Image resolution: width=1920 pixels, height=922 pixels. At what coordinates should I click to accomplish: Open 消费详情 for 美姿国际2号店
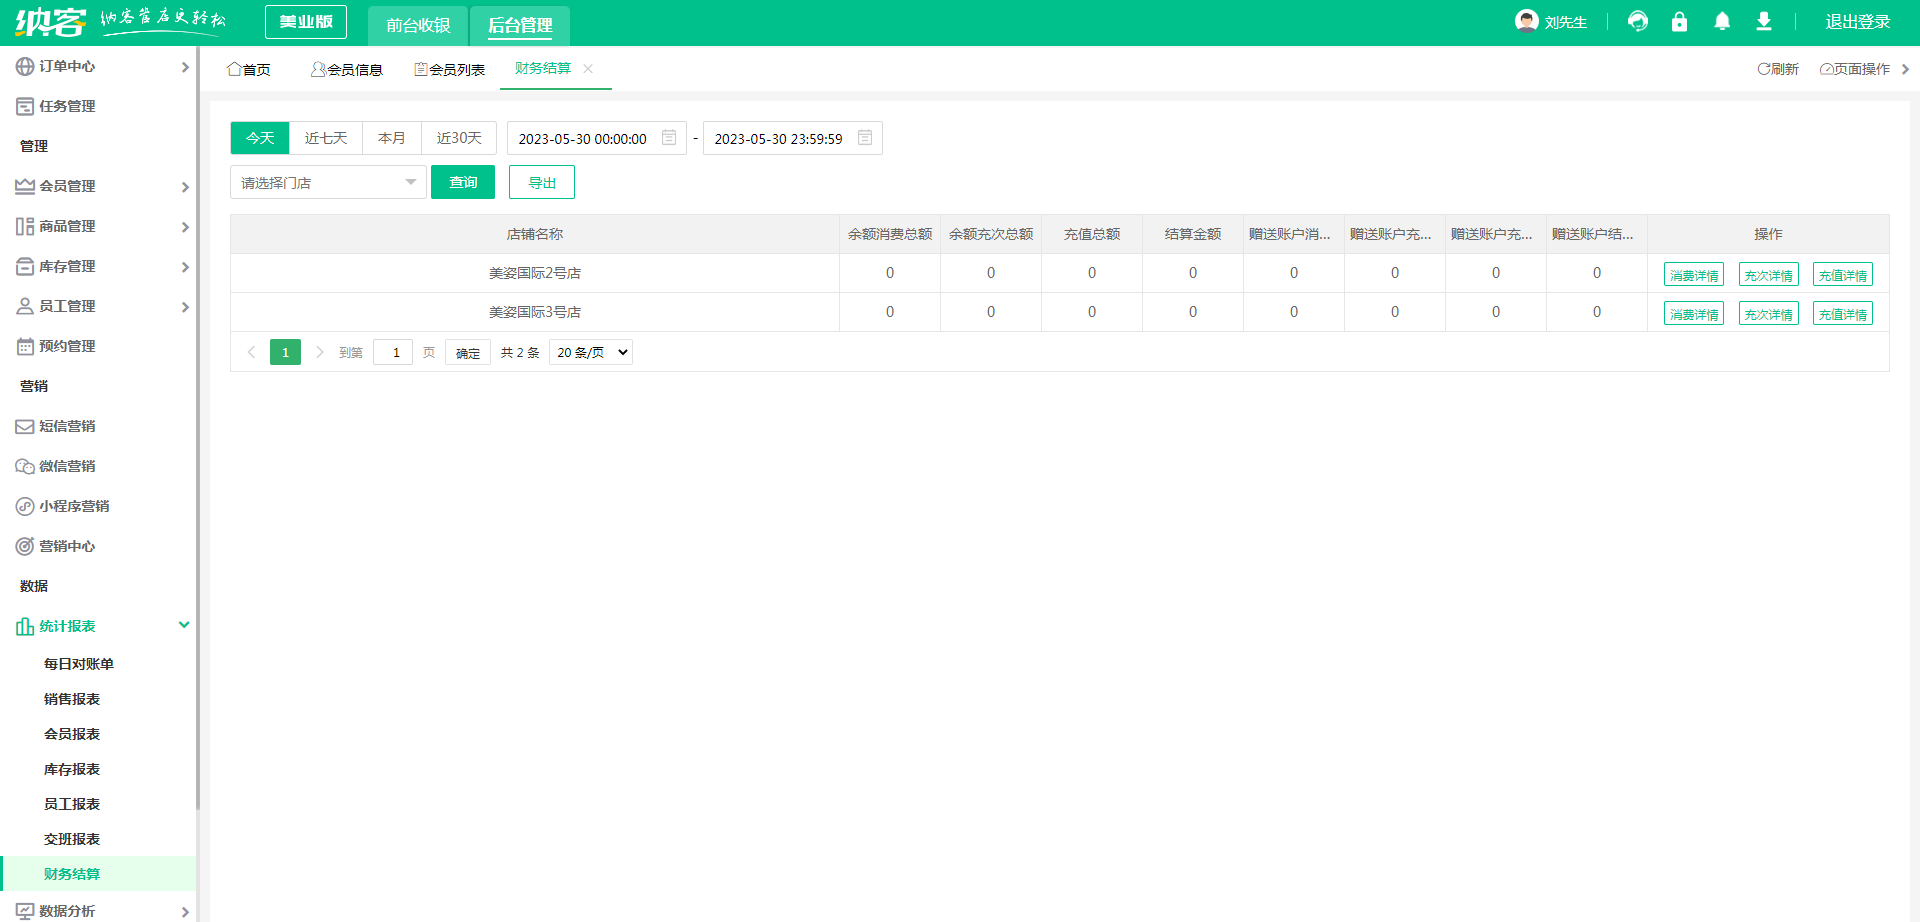pos(1693,275)
